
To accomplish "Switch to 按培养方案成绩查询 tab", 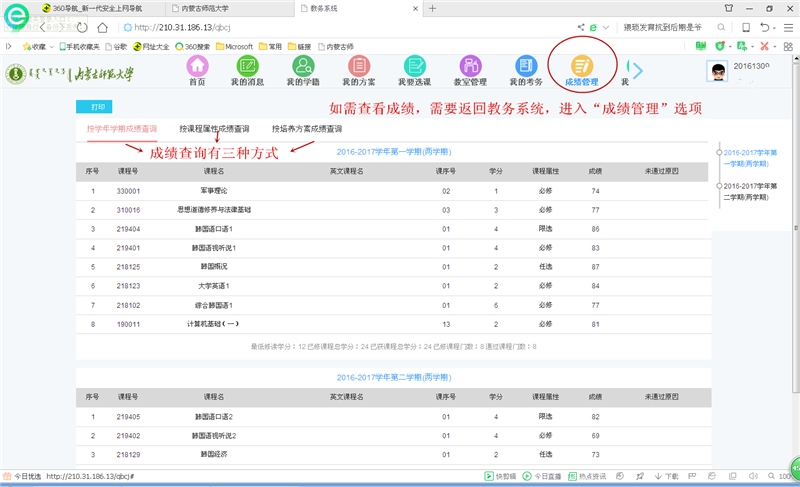I will 307,129.
